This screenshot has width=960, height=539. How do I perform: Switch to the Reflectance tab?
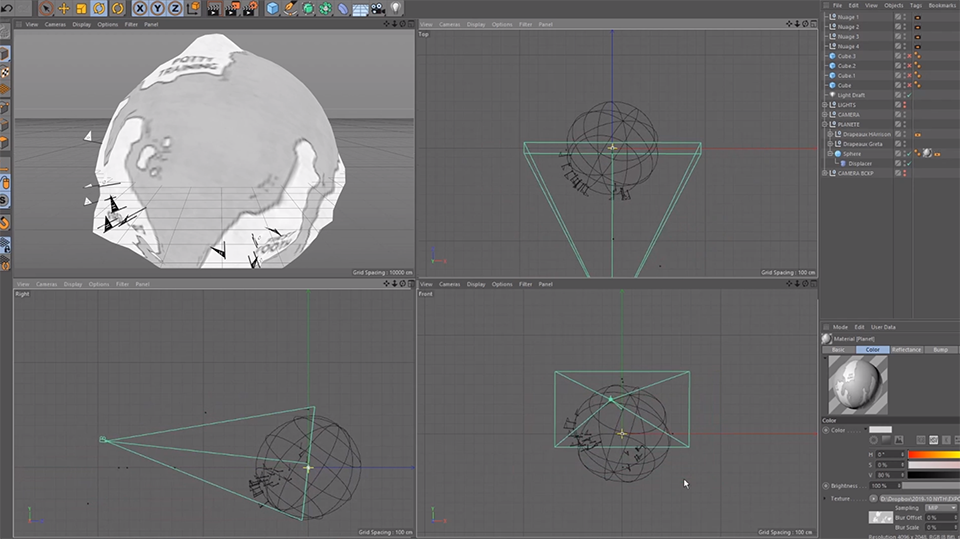906,350
